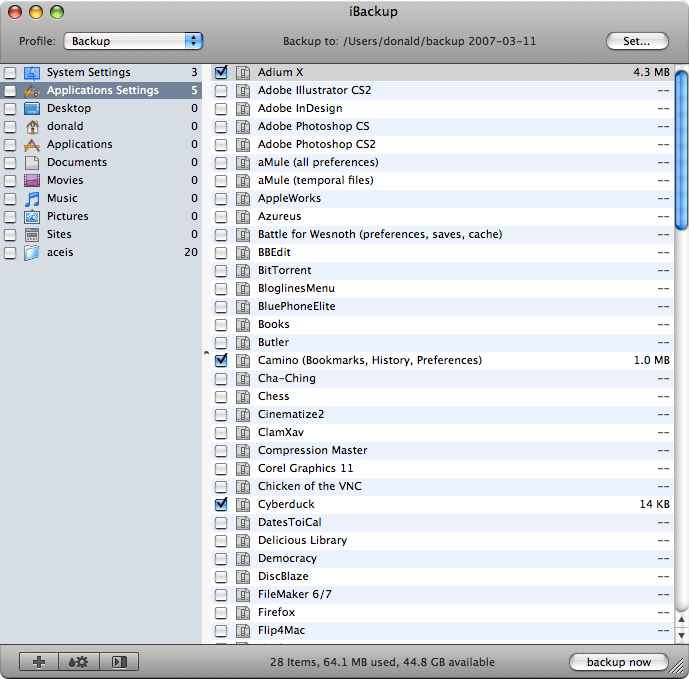Click the show panel toolbar icon
689x679 pixels.
(119, 661)
